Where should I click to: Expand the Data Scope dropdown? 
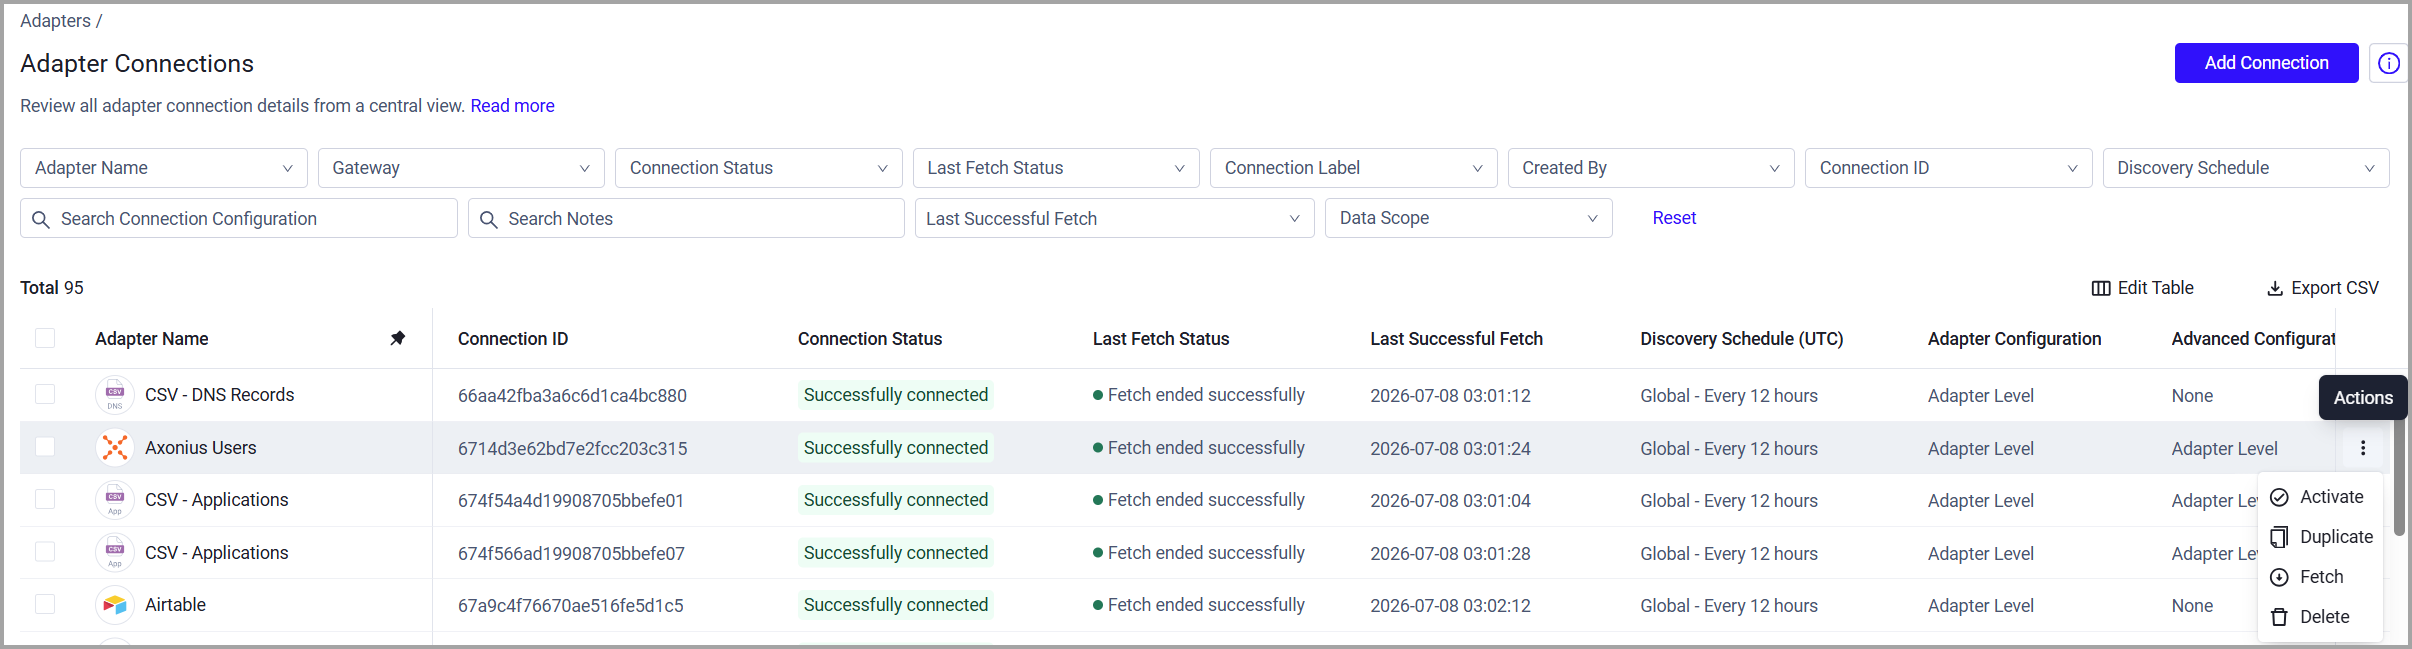click(x=1469, y=218)
